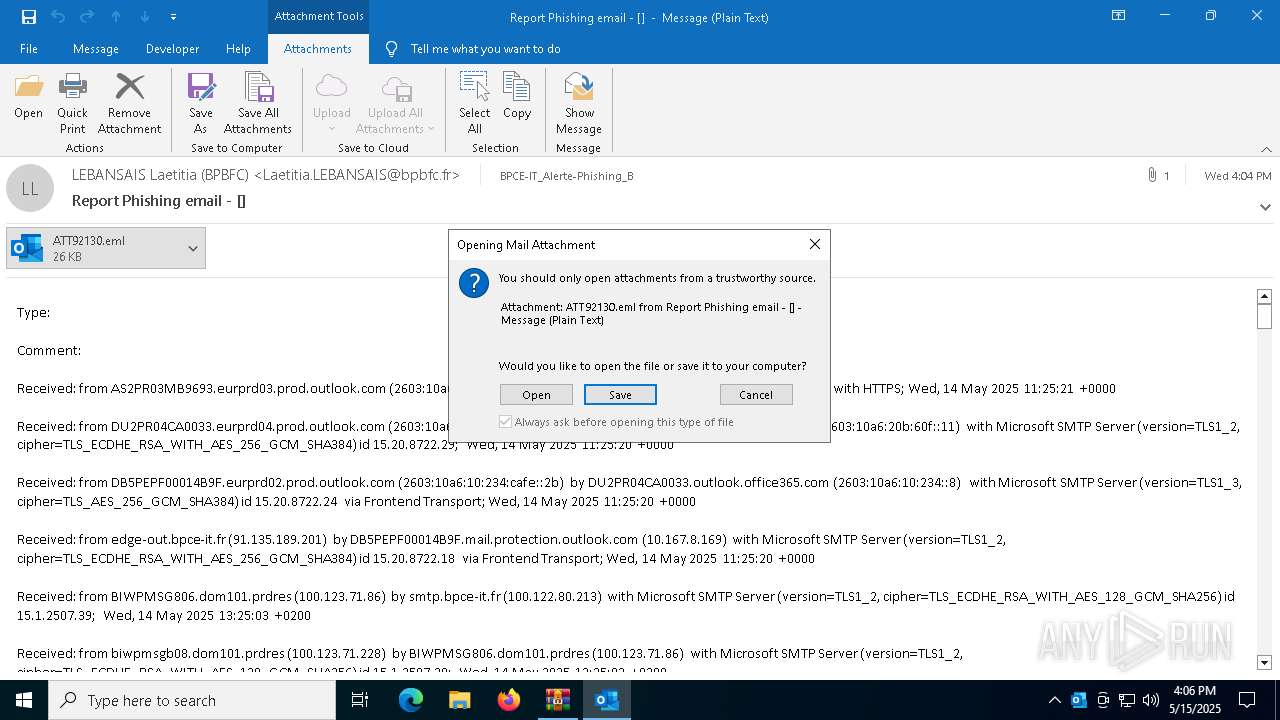Click the Undo arrow in quick access toolbar
1280x720 pixels.
pyautogui.click(x=57, y=17)
